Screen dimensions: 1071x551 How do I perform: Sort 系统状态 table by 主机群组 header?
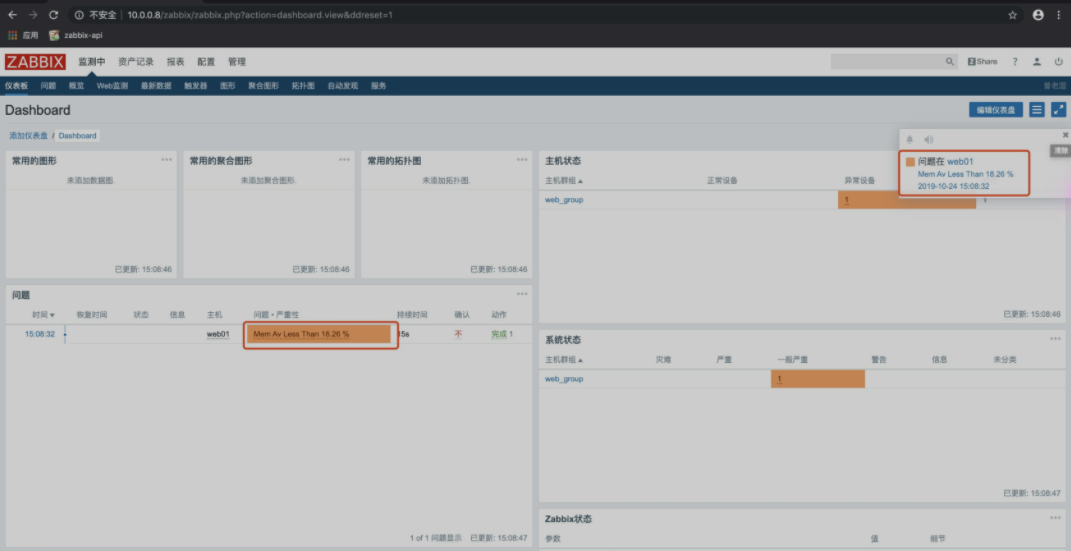click(x=564, y=360)
